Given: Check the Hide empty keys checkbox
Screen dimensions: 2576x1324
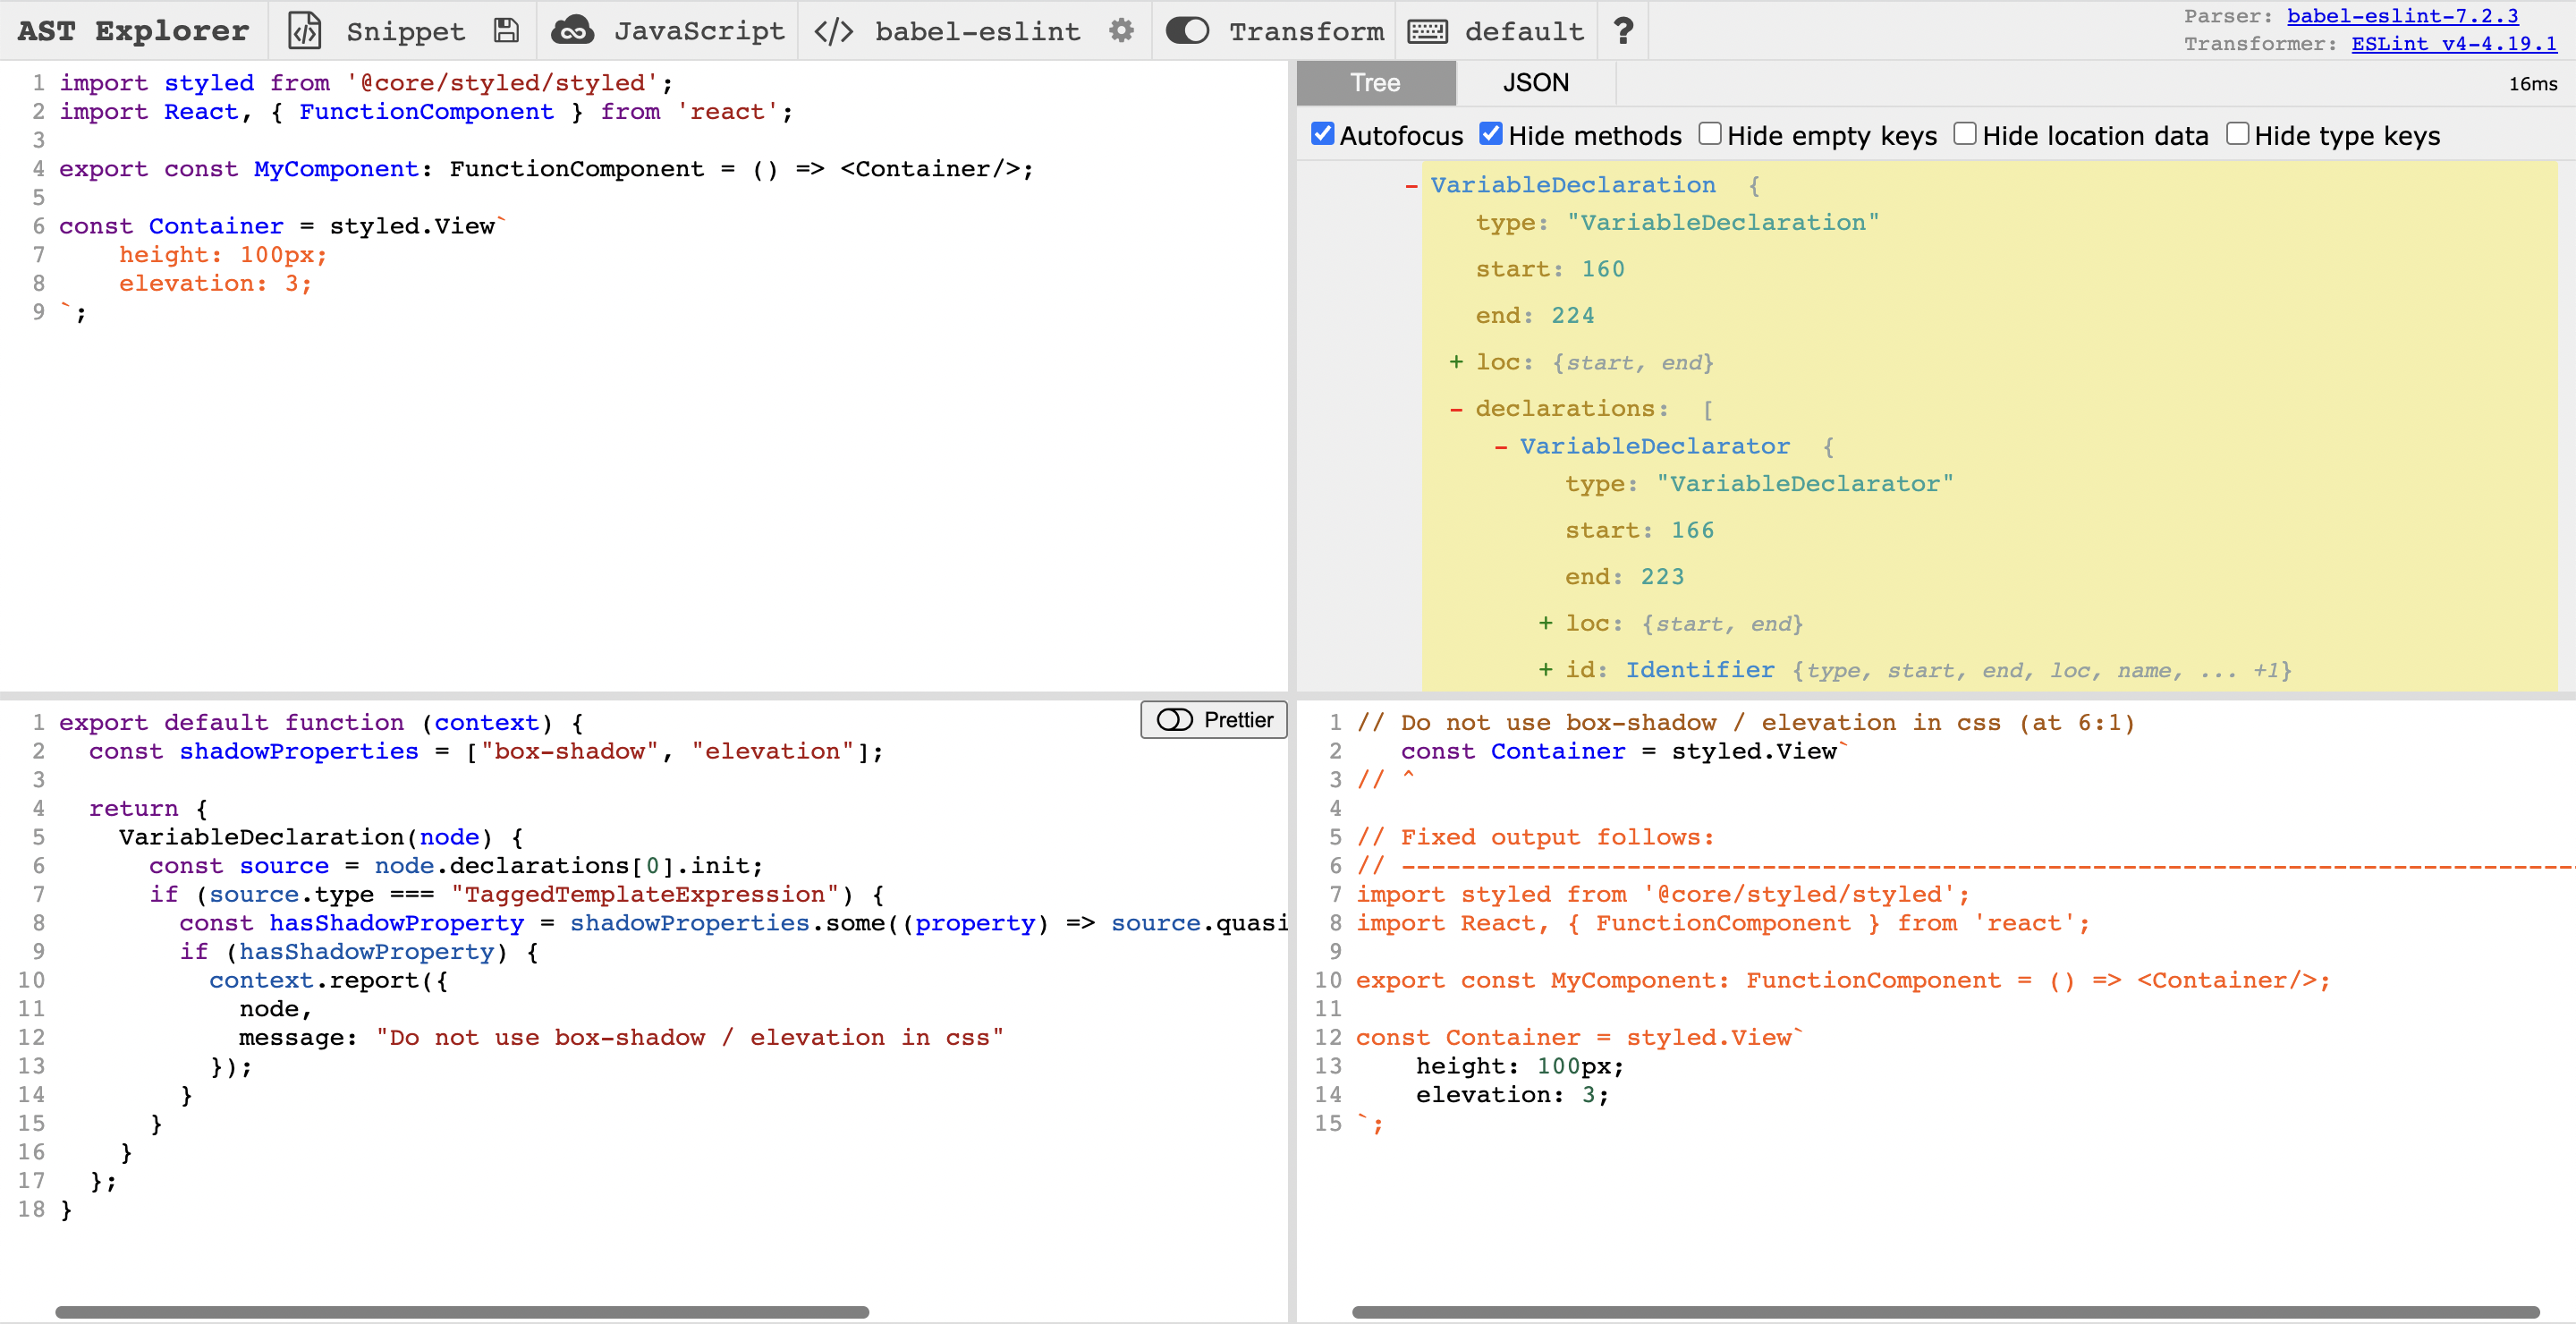Looking at the screenshot, I should [x=1710, y=134].
